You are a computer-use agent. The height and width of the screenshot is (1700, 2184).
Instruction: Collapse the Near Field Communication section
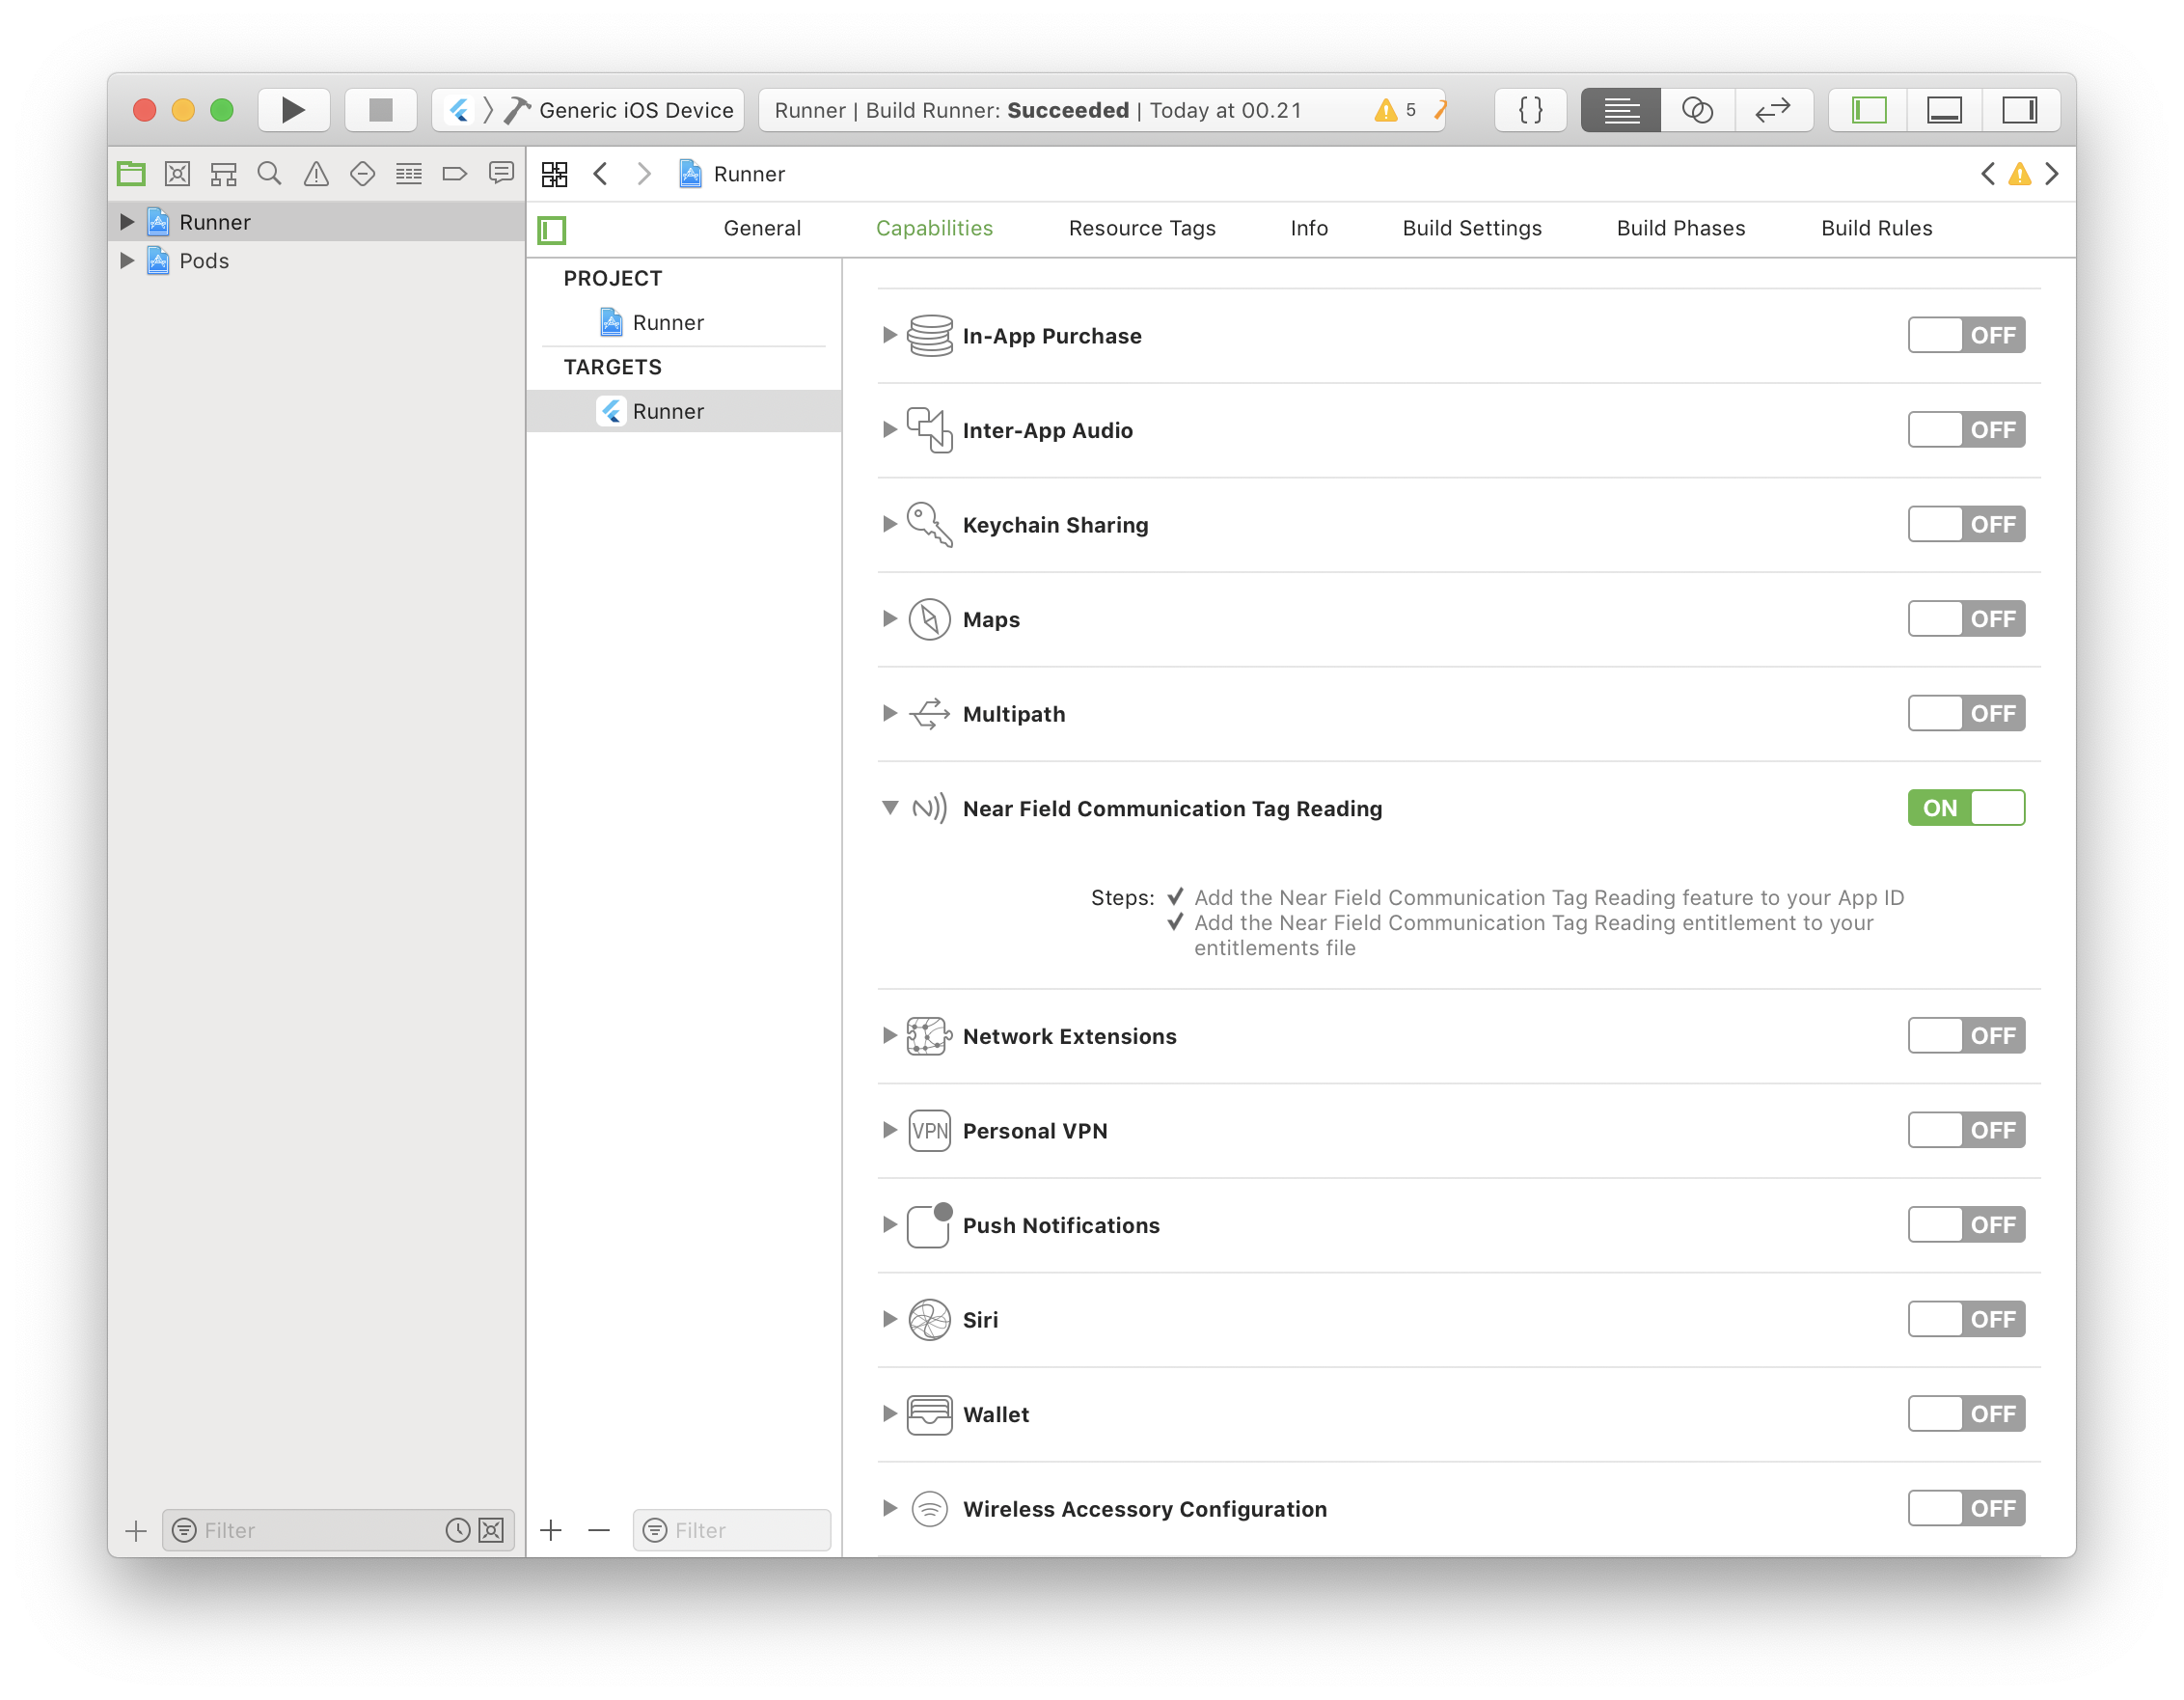click(889, 808)
